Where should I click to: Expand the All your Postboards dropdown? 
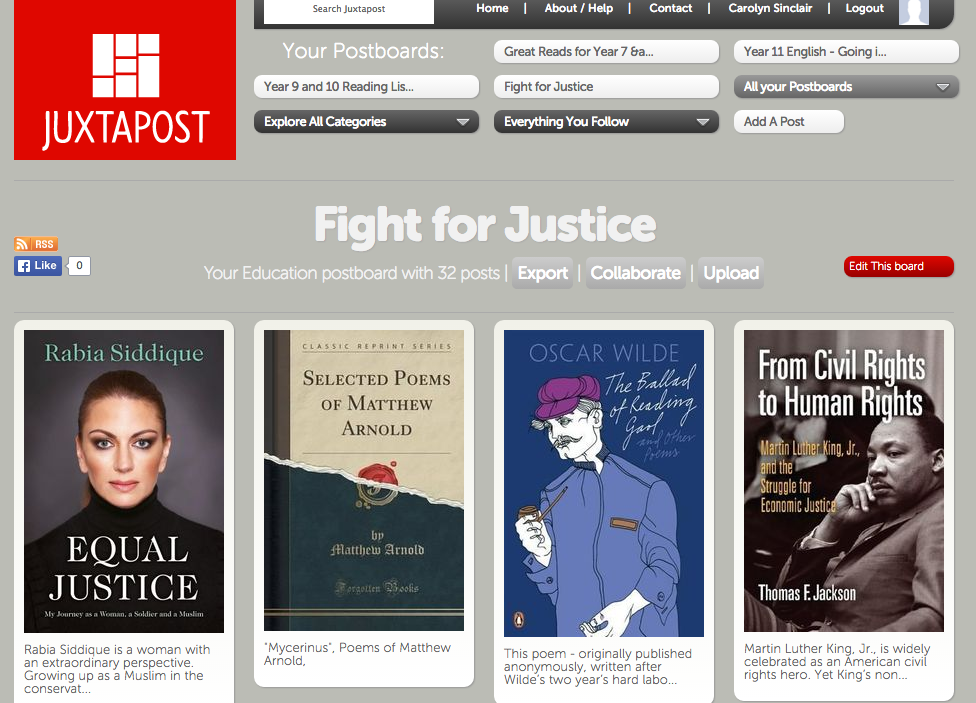(847, 87)
